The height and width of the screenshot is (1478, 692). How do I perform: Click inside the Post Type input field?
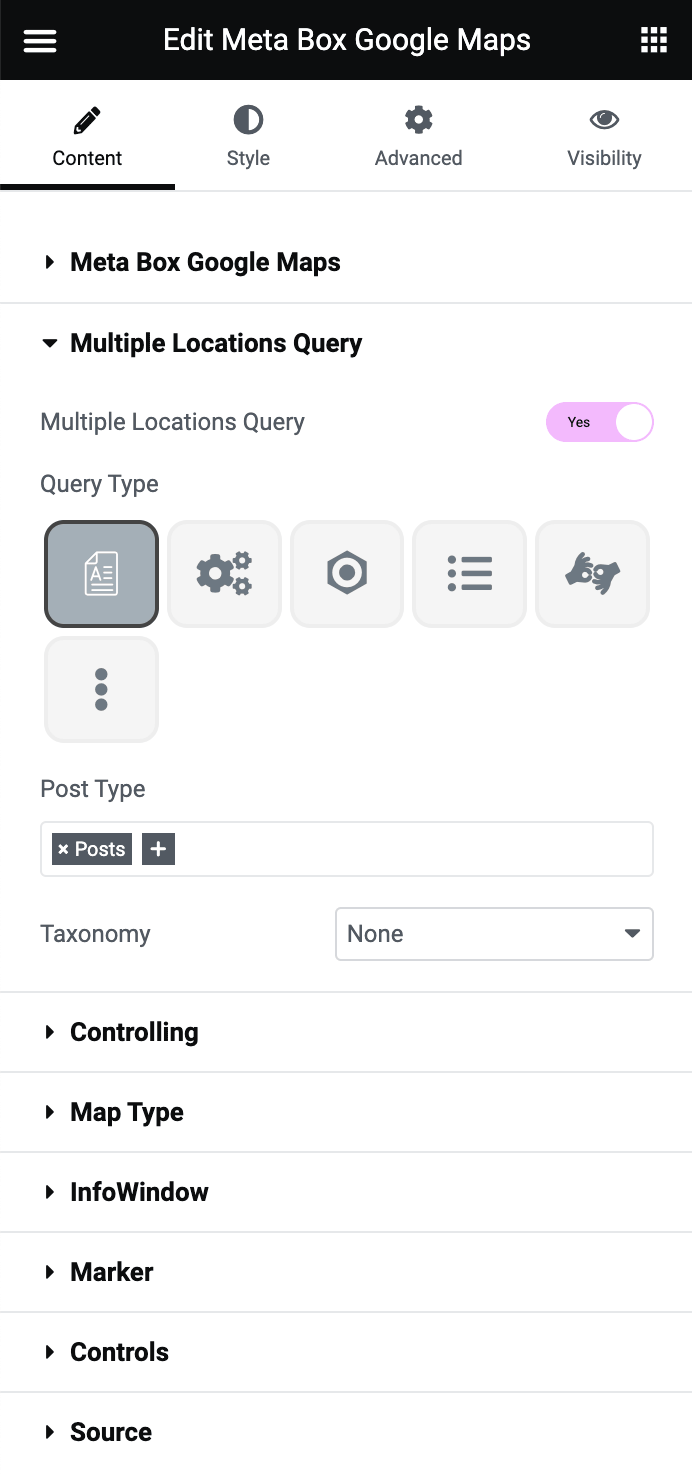tap(400, 848)
